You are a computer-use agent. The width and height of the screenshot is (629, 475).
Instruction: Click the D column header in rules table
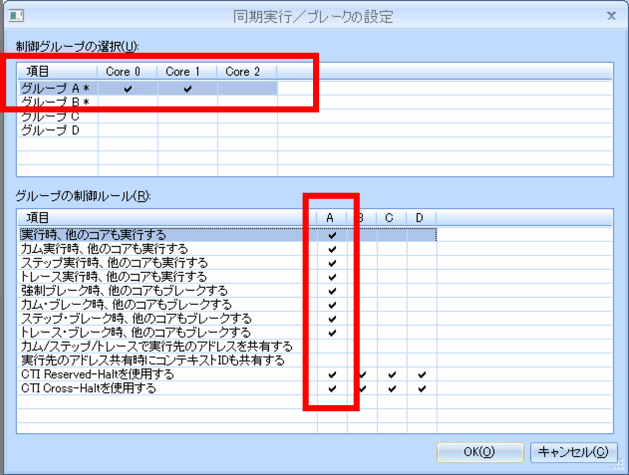pos(421,217)
